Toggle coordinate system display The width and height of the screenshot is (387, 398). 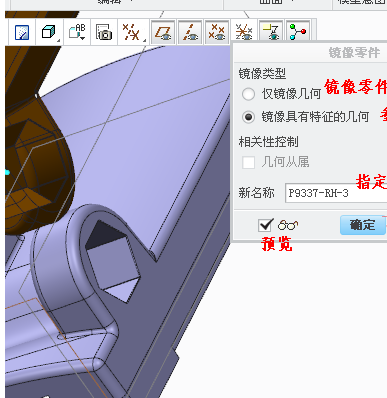click(244, 32)
